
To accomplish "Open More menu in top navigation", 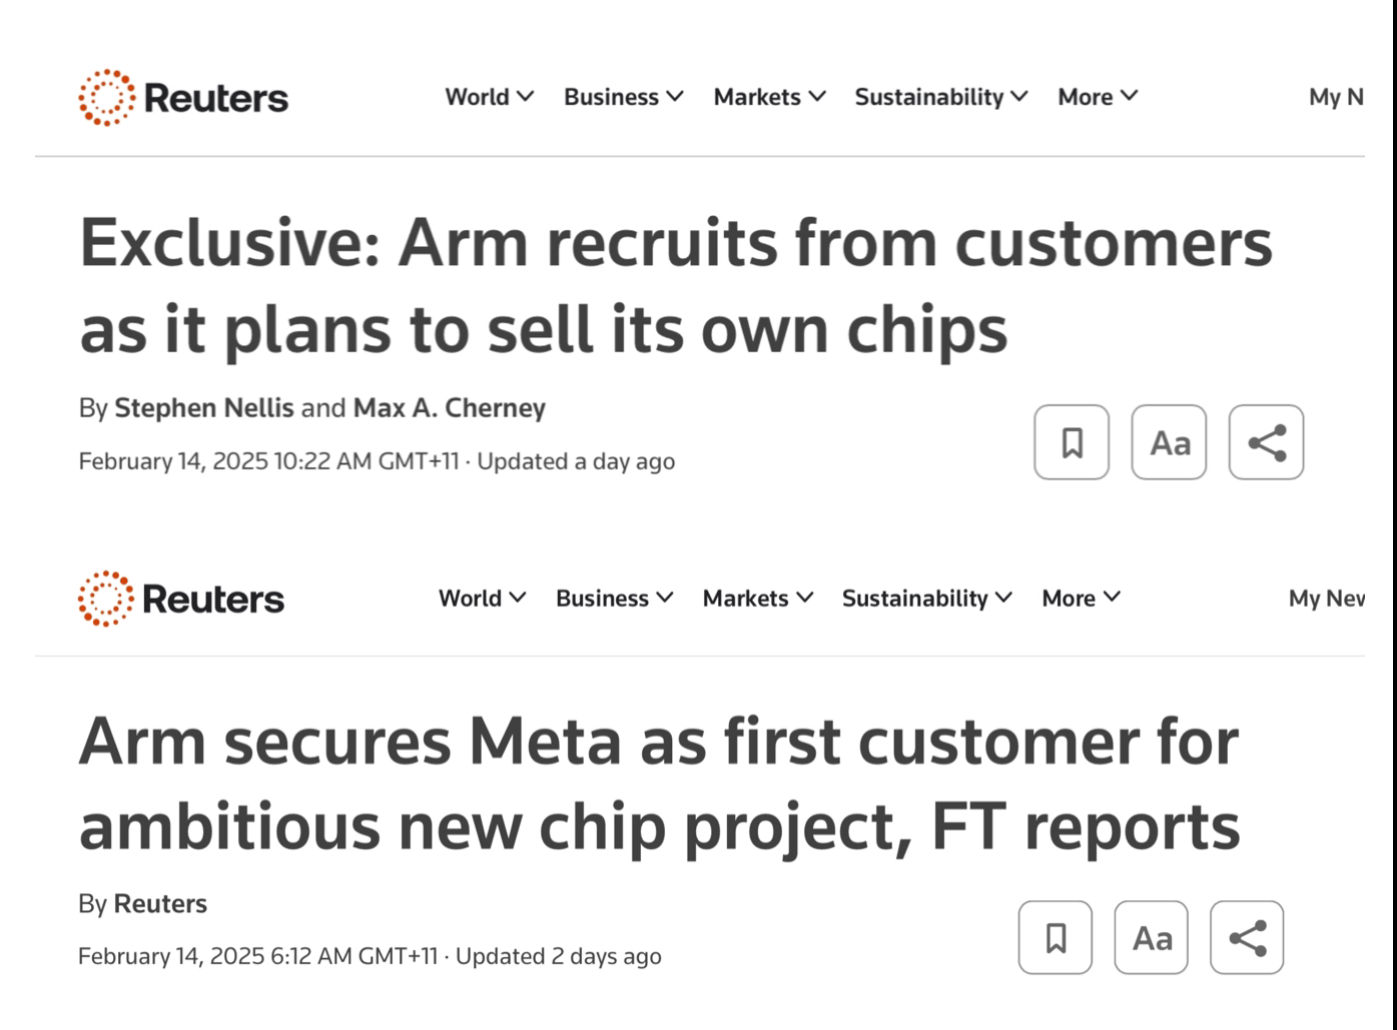I will (x=1098, y=97).
